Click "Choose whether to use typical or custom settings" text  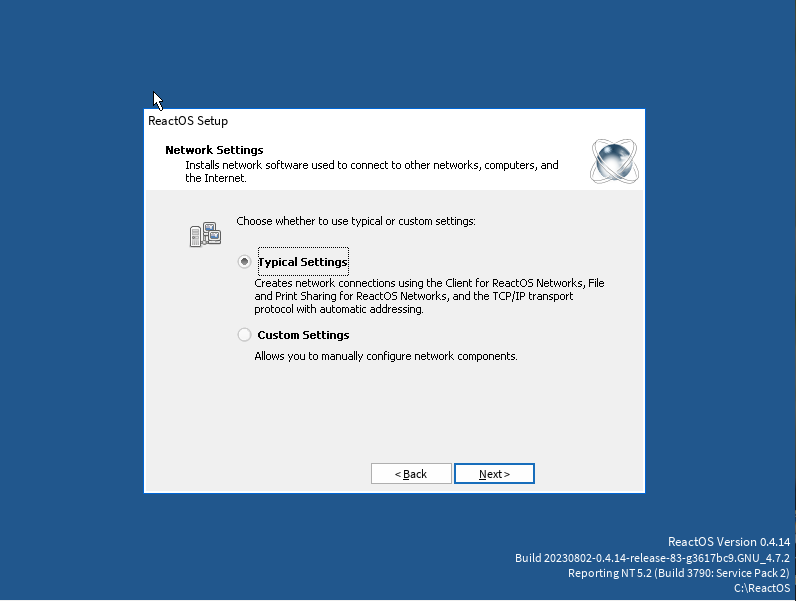356,221
